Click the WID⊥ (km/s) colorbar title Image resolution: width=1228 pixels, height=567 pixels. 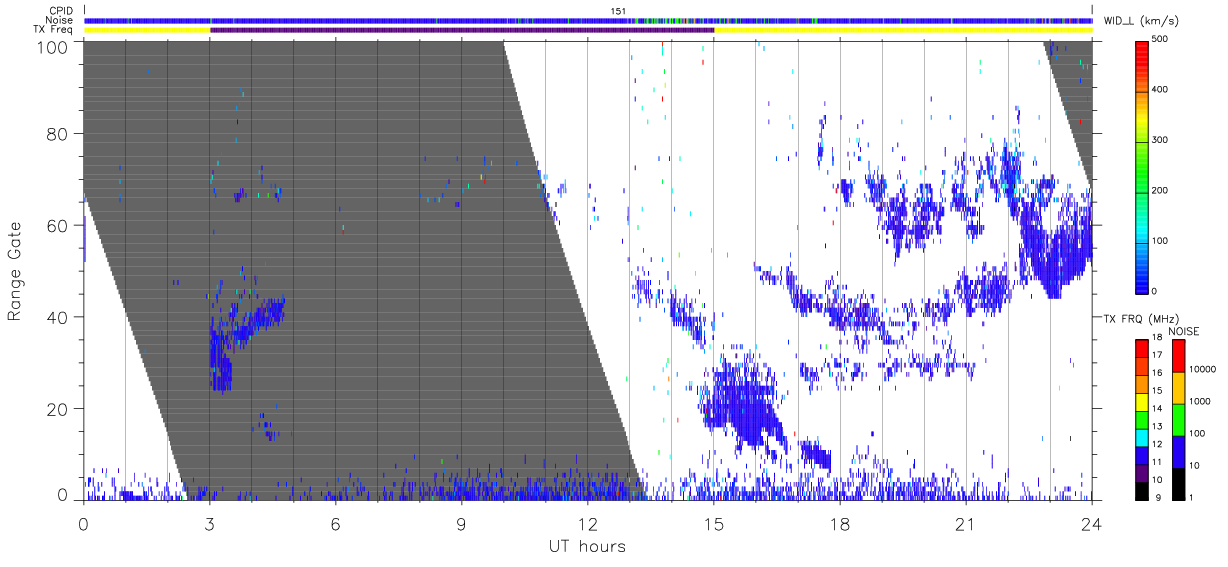tap(1140, 21)
